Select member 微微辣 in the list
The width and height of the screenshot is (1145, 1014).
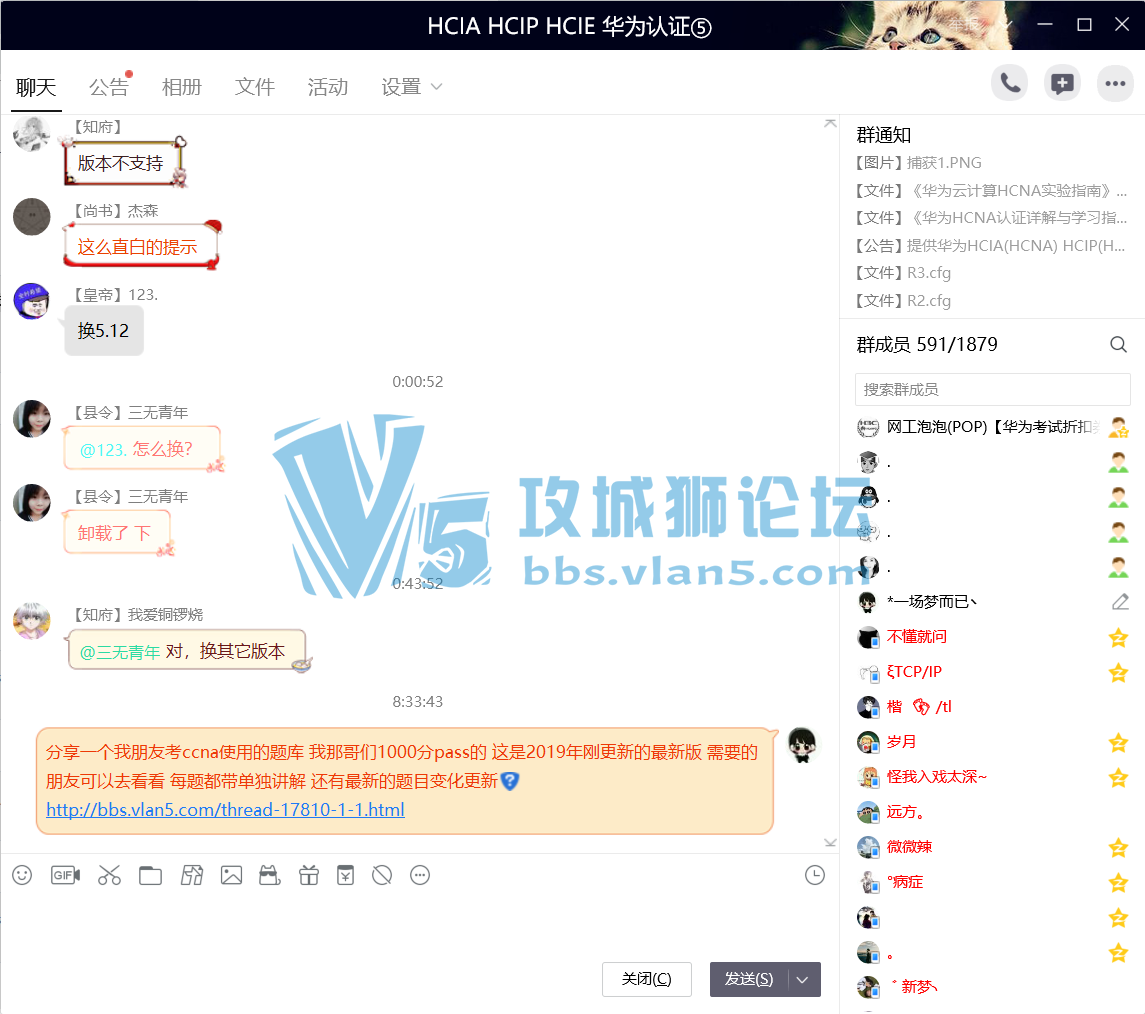pyautogui.click(x=992, y=848)
